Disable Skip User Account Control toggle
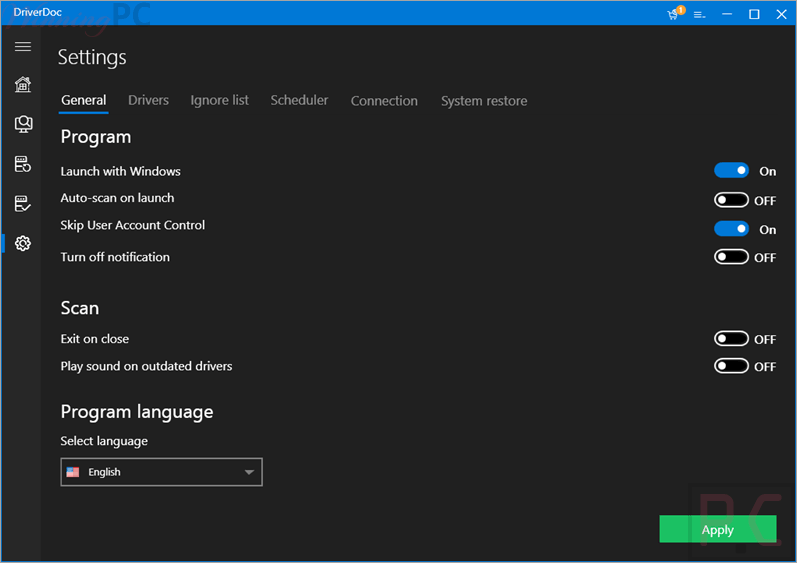The width and height of the screenshot is (797, 563). point(731,229)
